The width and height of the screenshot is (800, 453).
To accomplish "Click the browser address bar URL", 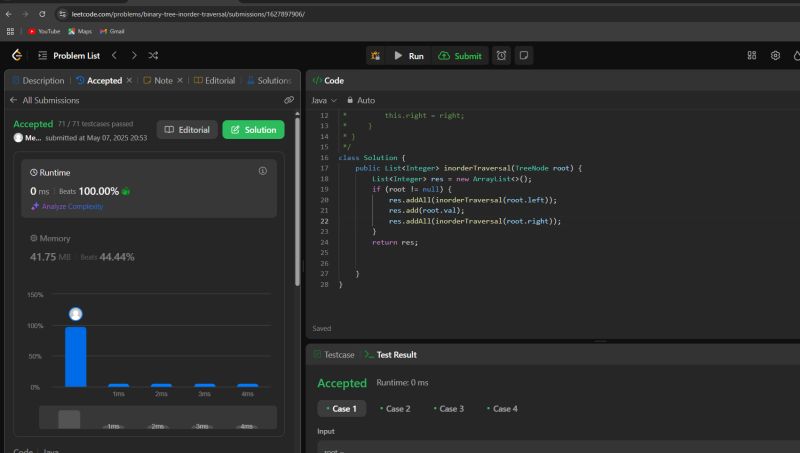I will point(188,14).
